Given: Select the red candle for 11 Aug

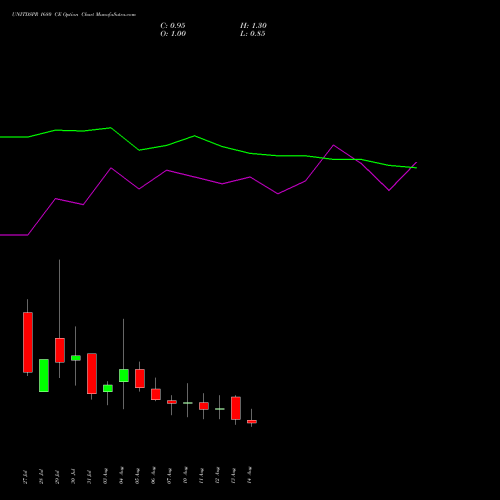Looking at the screenshot, I should [204, 406].
